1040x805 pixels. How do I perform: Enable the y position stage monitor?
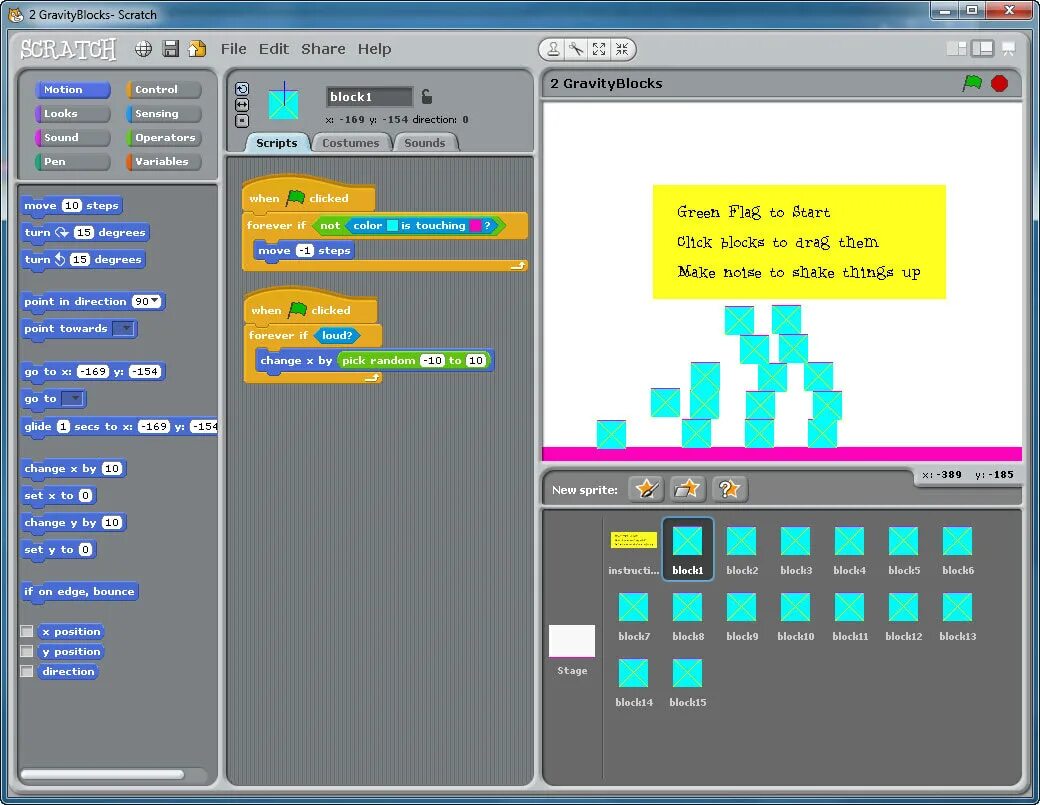pyautogui.click(x=27, y=651)
